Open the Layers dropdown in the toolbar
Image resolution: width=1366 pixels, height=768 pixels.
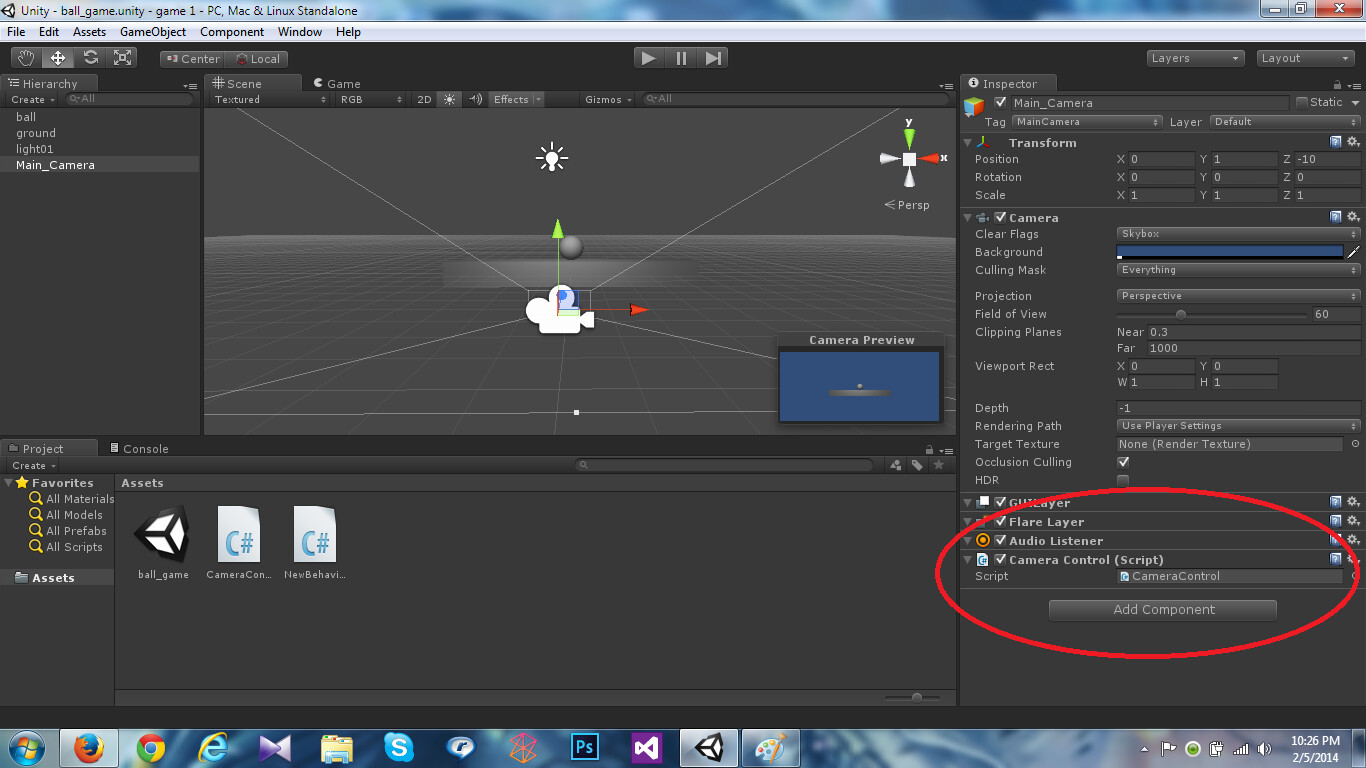[x=1195, y=57]
